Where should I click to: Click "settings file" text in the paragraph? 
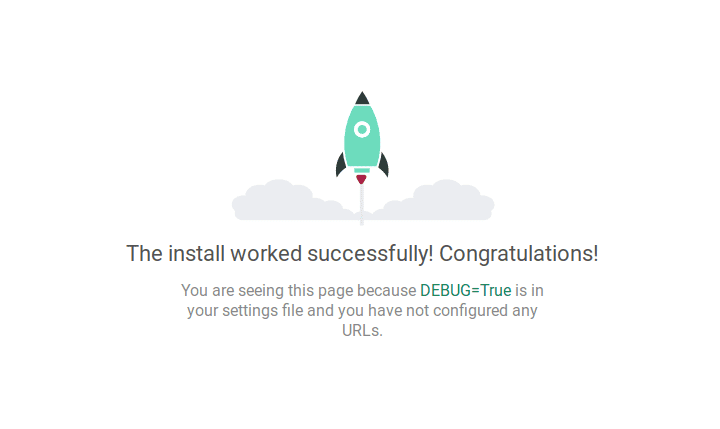tap(263, 310)
